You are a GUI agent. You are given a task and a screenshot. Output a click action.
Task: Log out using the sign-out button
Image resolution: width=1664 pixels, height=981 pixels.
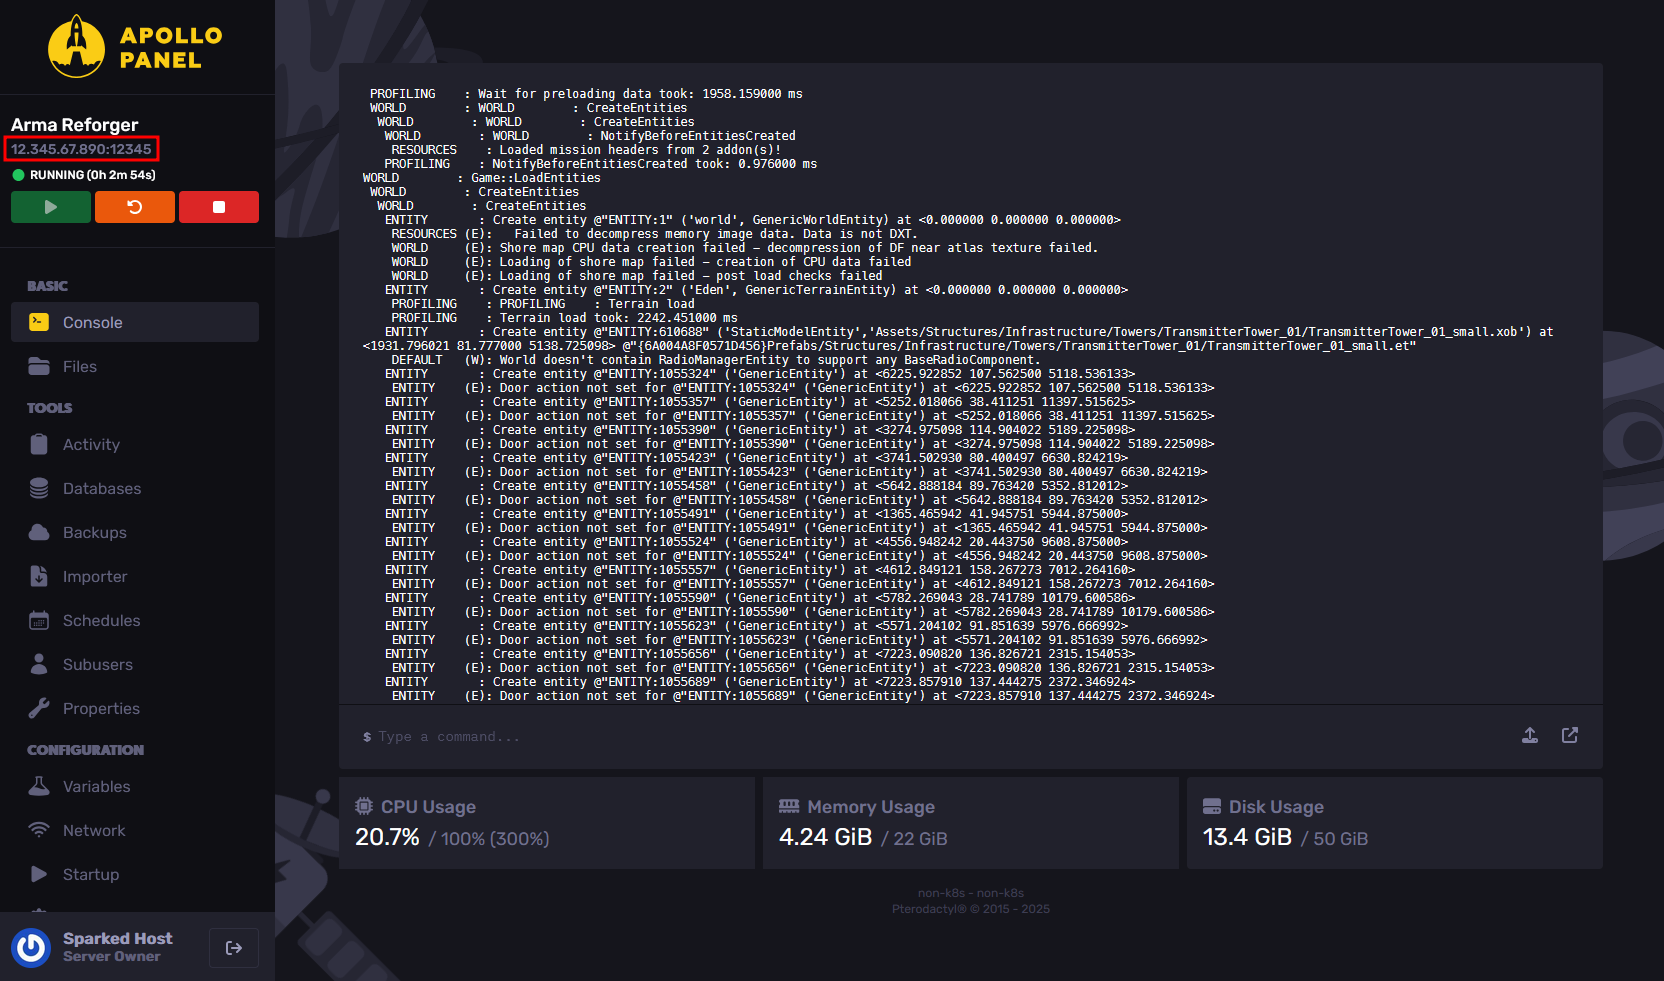pyautogui.click(x=234, y=948)
